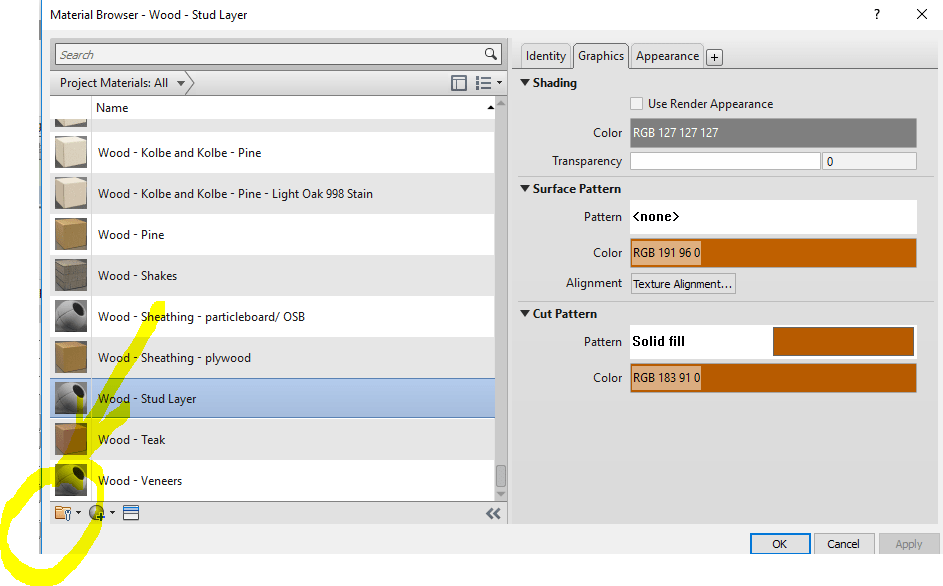Click the search magnifier icon
Screen dimensions: 943x586
click(x=490, y=54)
